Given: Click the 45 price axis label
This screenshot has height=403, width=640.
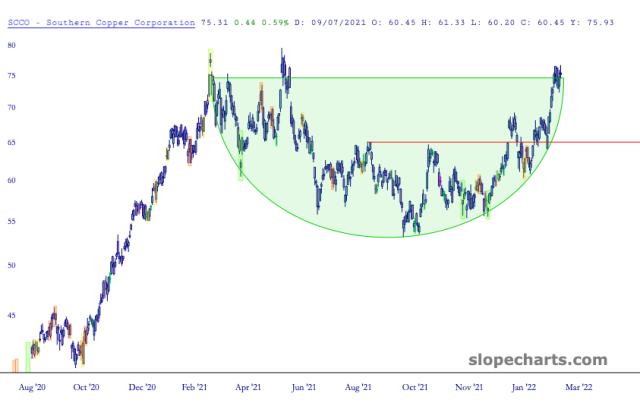Looking at the screenshot, I should coord(10,316).
